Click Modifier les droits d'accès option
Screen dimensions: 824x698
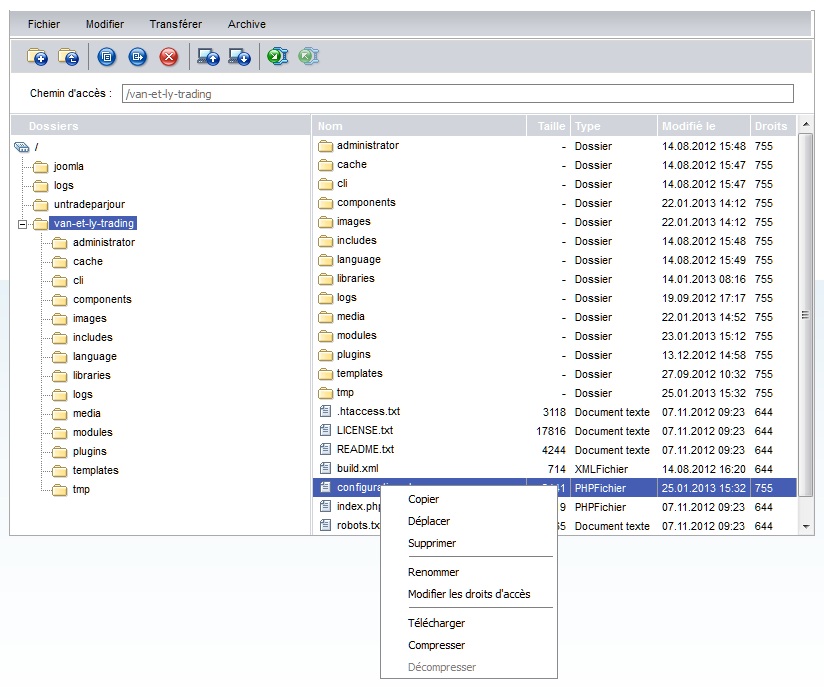(468, 594)
